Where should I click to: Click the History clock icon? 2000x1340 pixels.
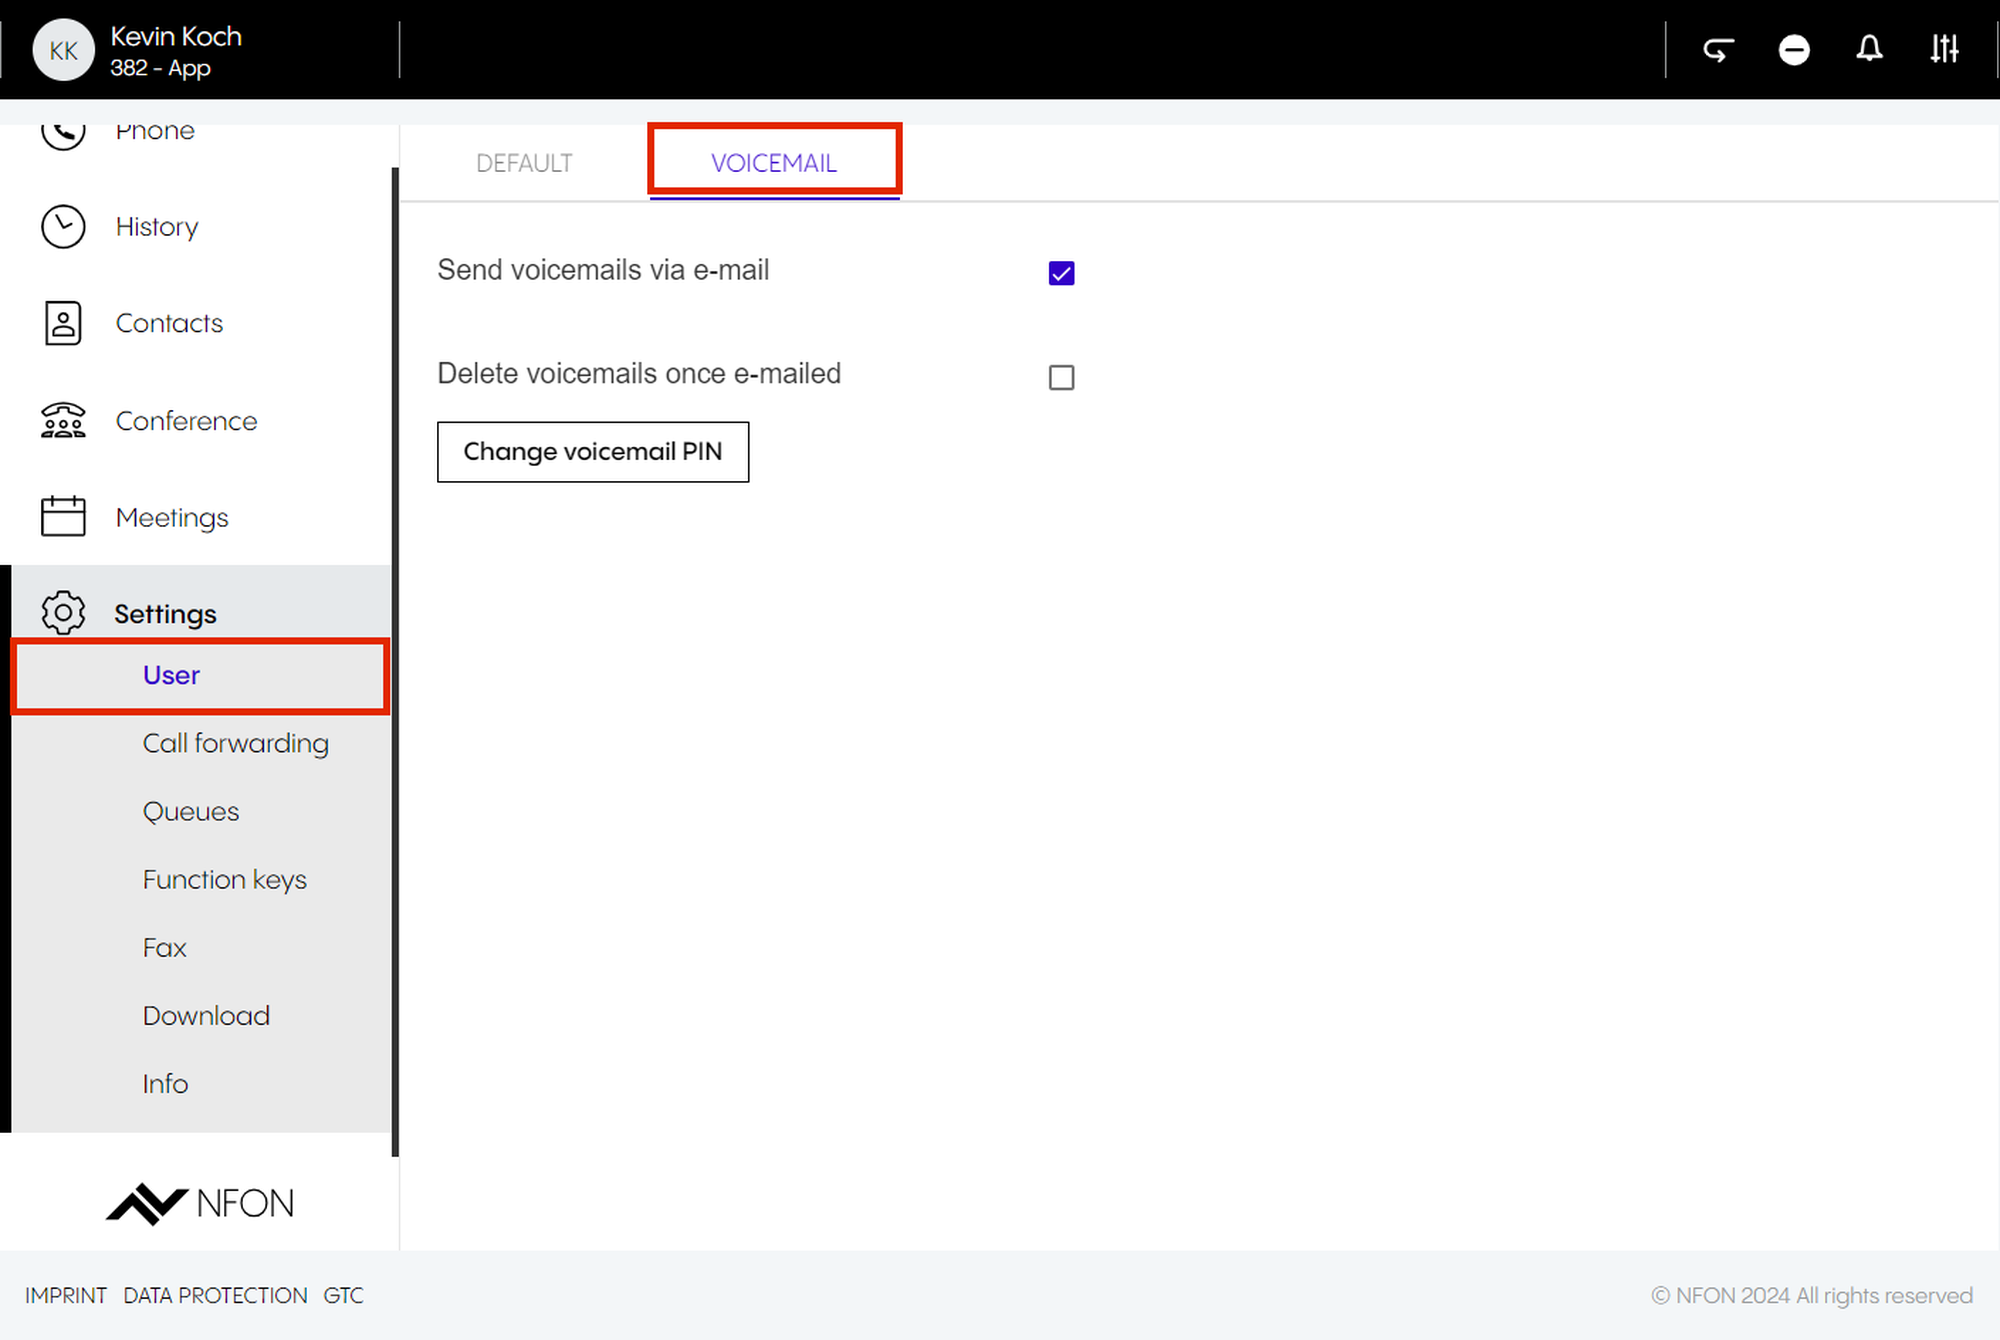tap(63, 227)
